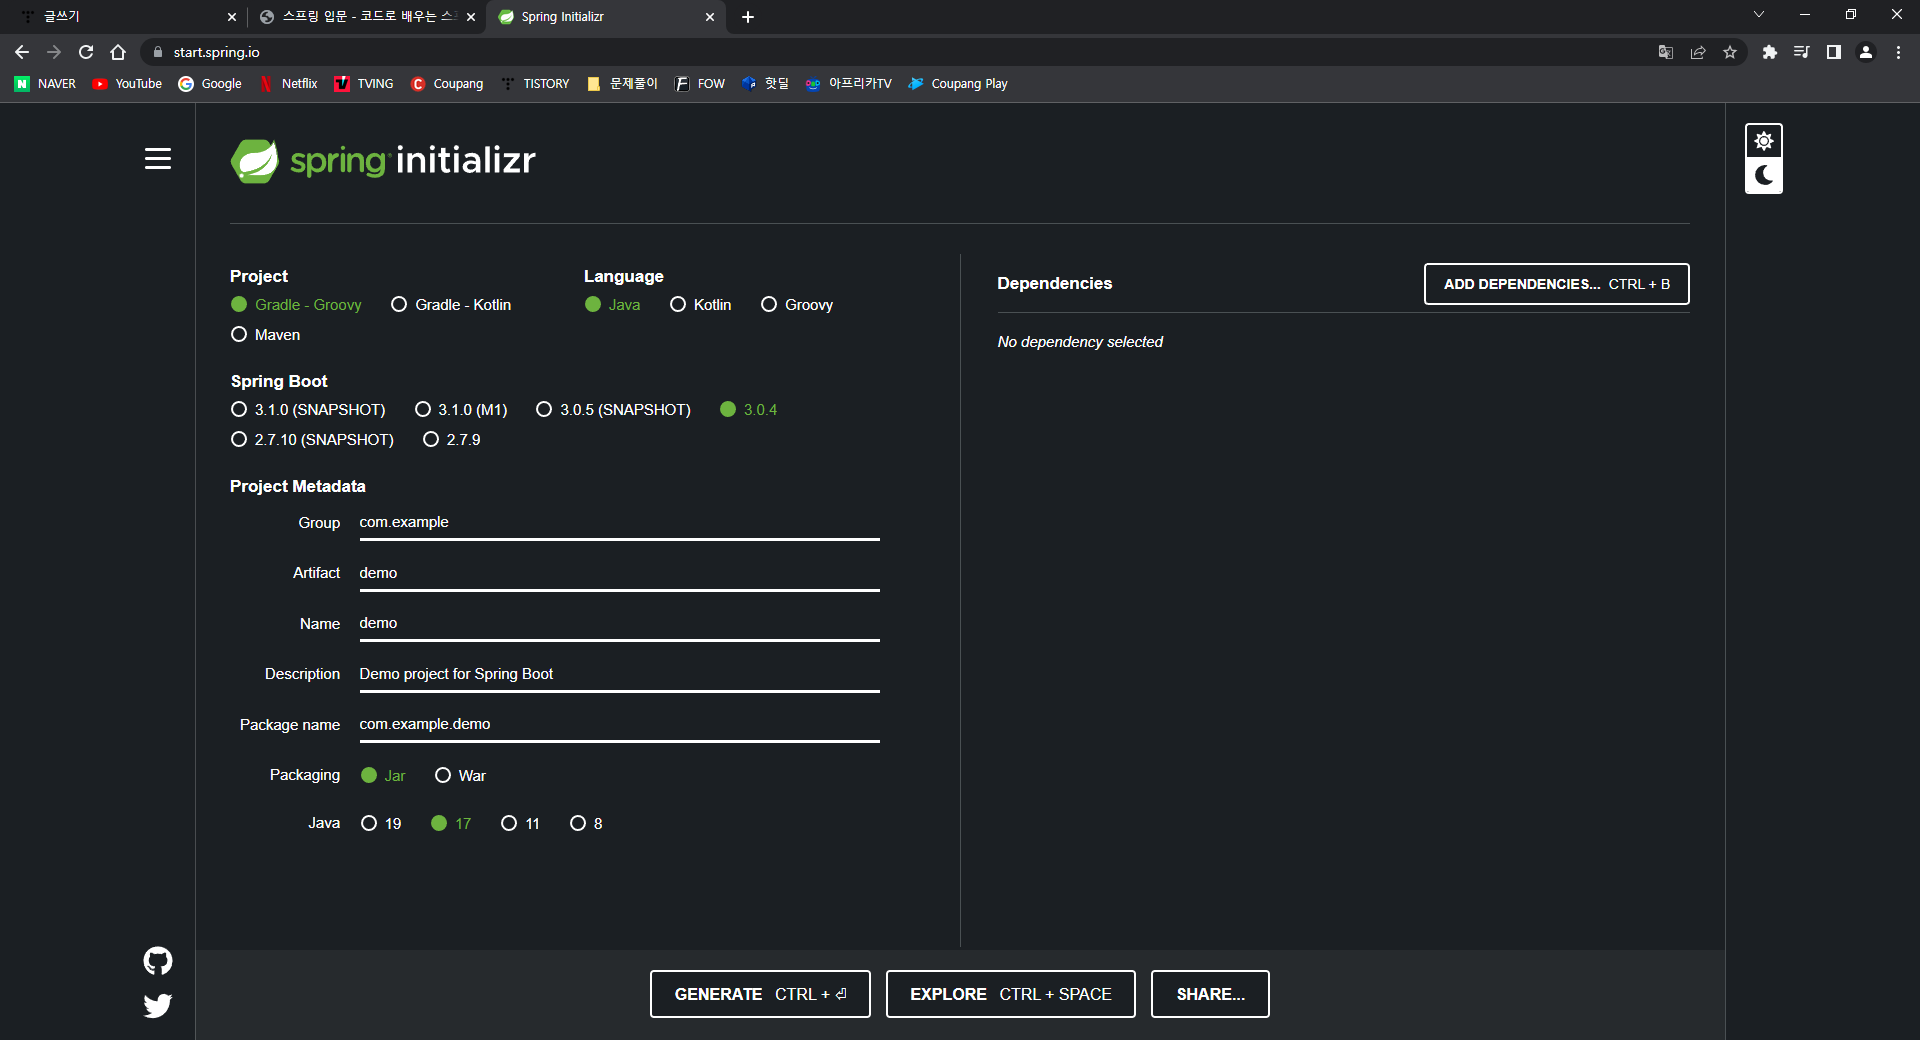The width and height of the screenshot is (1920, 1040).
Task: Select War packaging
Action: (461, 776)
